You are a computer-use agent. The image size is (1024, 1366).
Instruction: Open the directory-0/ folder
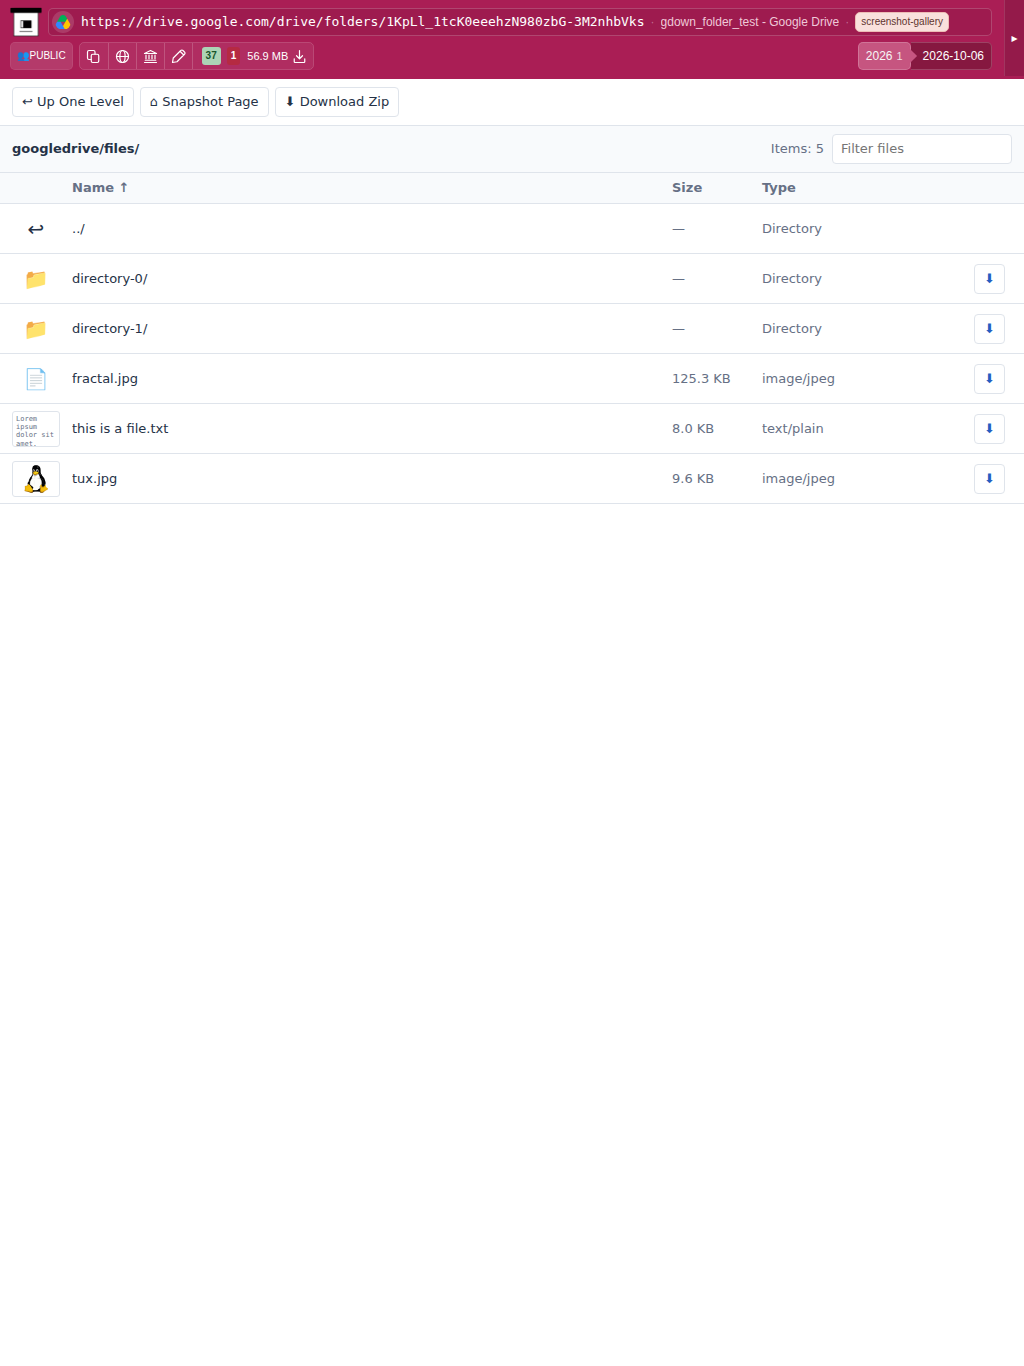(110, 279)
